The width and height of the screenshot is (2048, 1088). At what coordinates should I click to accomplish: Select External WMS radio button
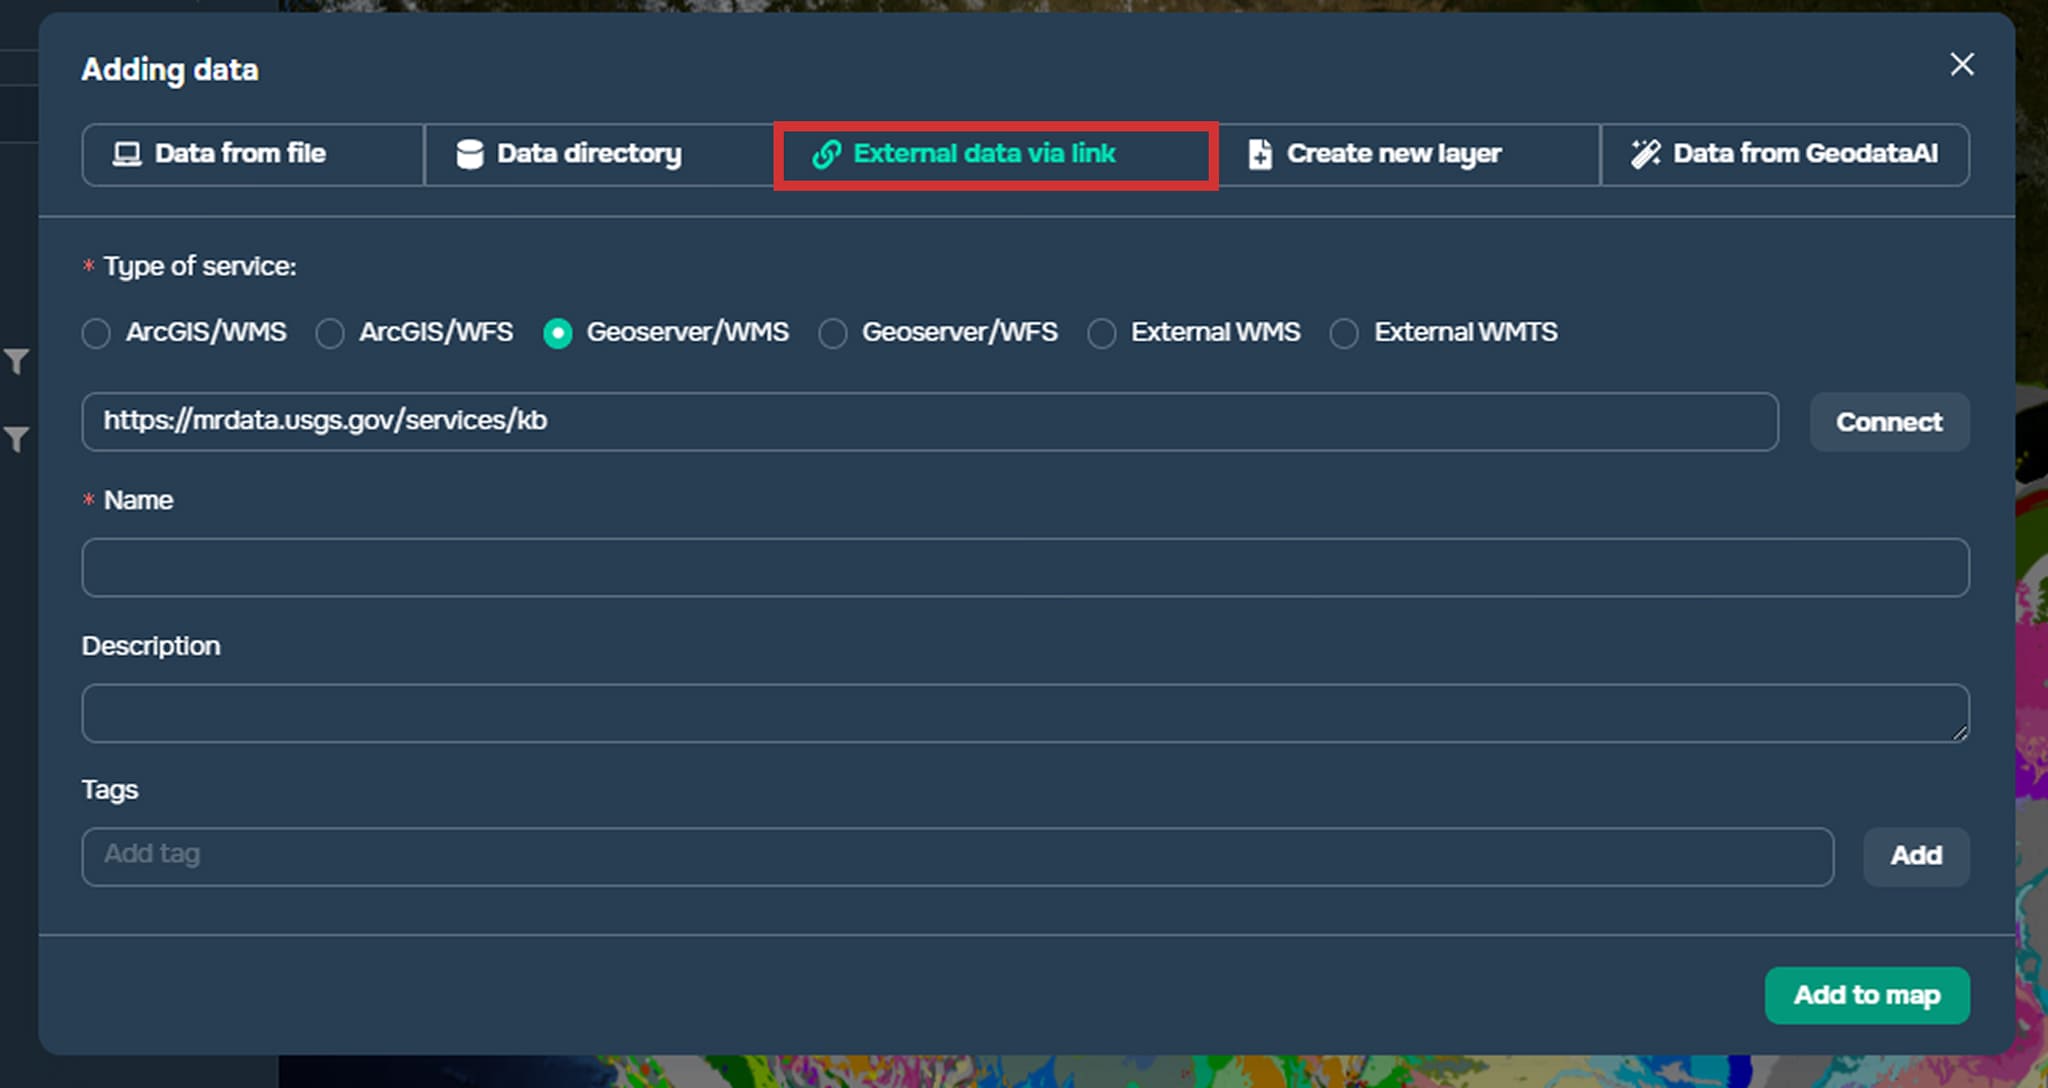(1102, 333)
